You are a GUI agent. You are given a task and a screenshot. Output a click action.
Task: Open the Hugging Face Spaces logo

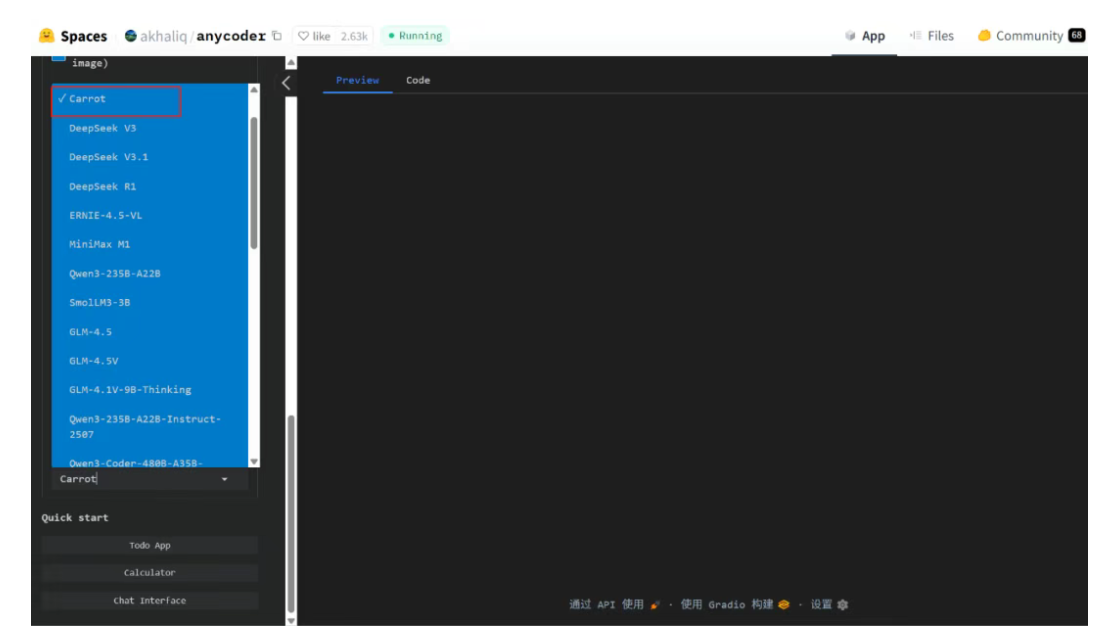73,36
